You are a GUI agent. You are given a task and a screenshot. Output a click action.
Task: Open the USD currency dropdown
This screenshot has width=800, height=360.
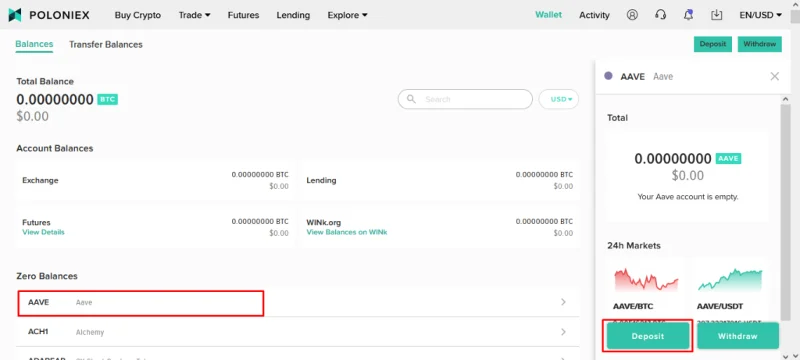click(x=559, y=99)
